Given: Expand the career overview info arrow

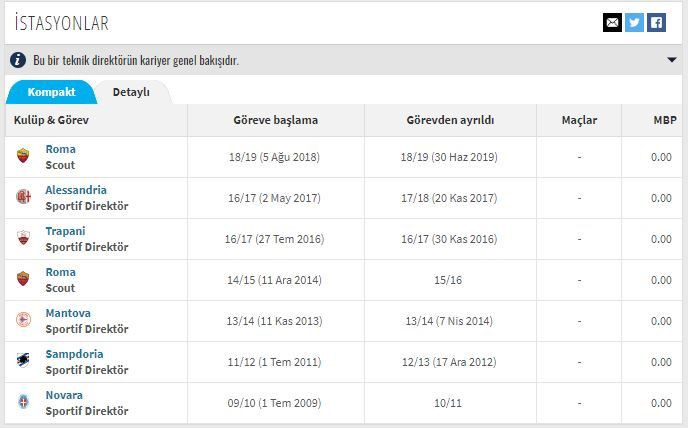Looking at the screenshot, I should click(x=671, y=60).
